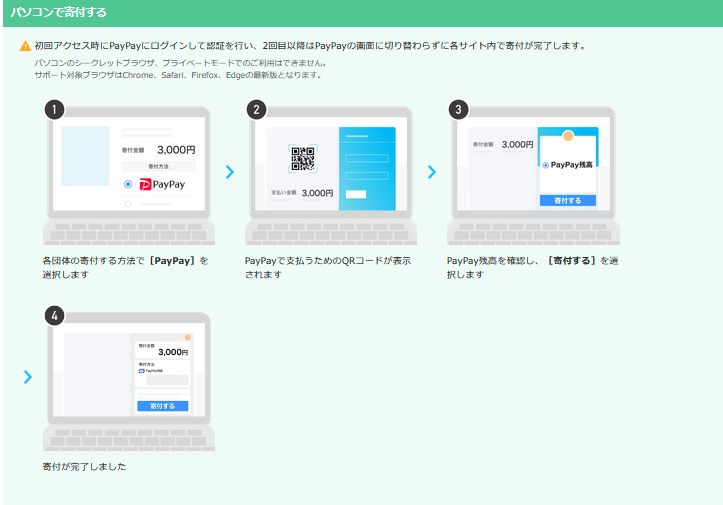
Task: Click the step 1 laptop illustration
Action: tap(129, 176)
